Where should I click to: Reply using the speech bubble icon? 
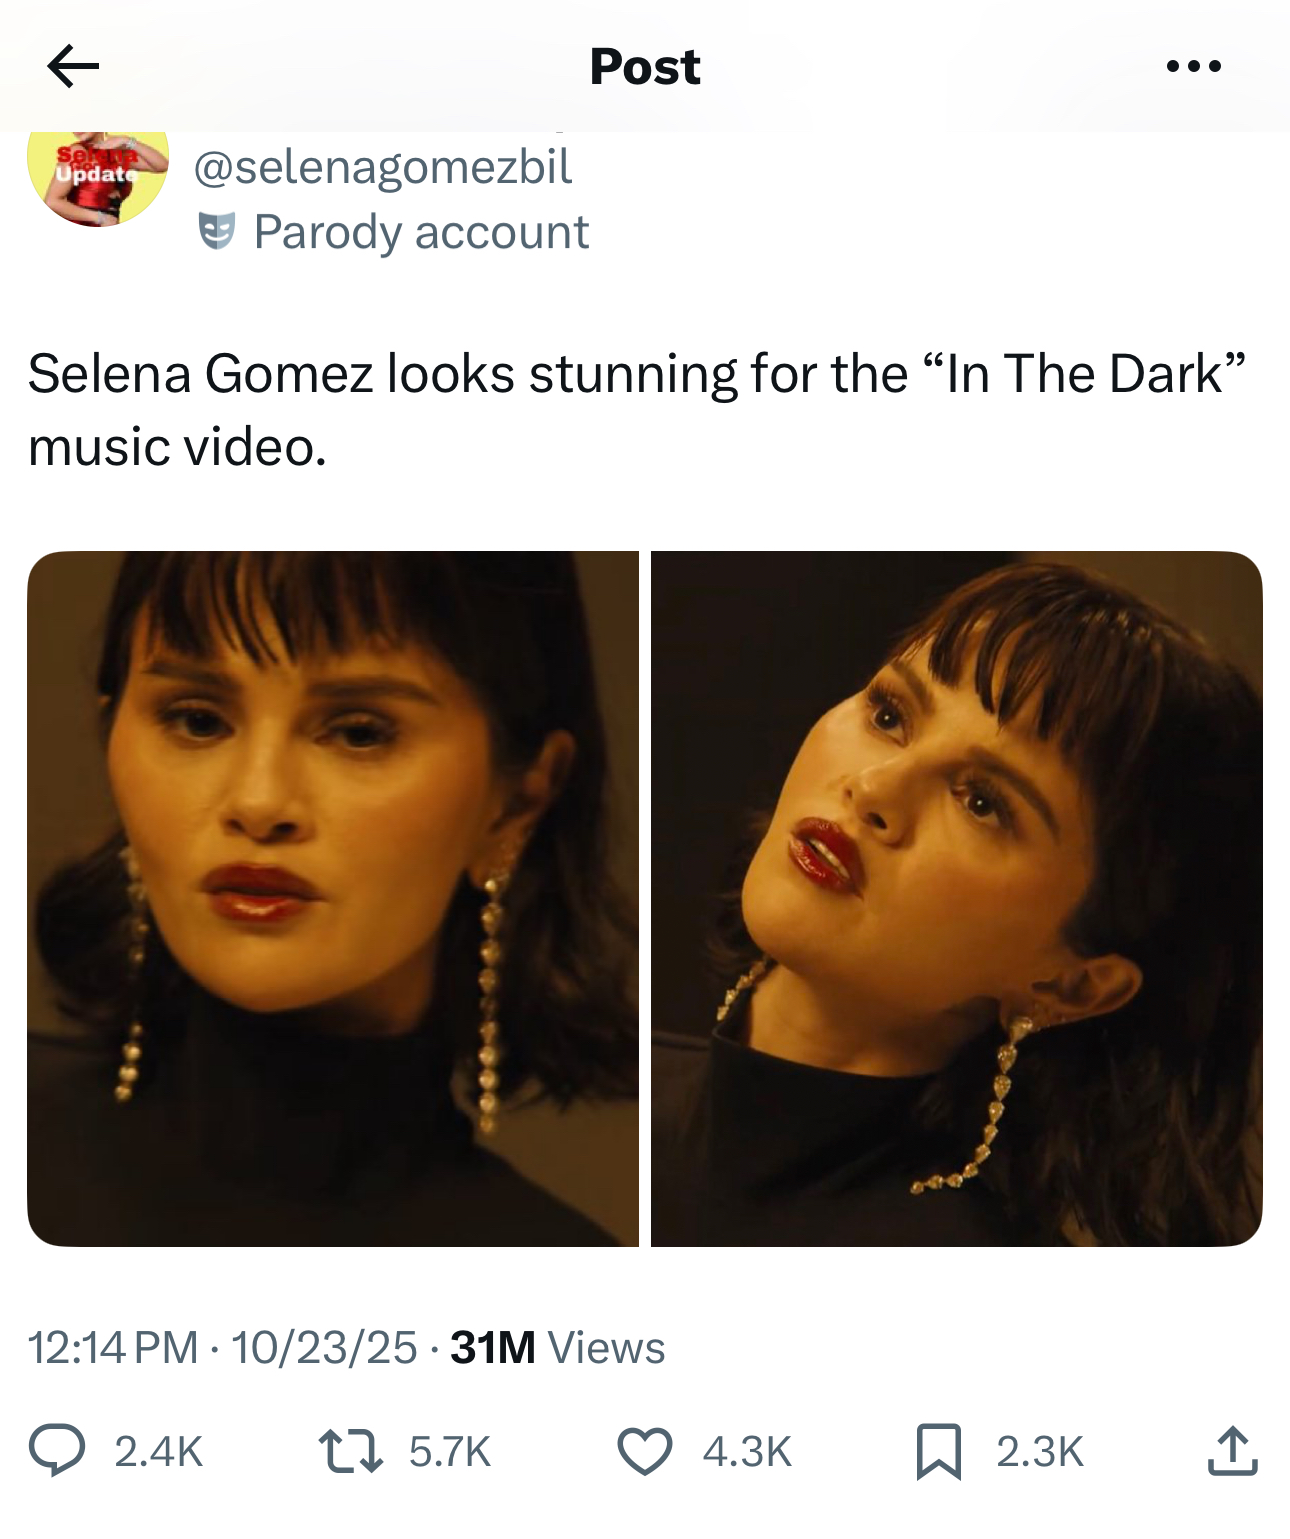56,1451
